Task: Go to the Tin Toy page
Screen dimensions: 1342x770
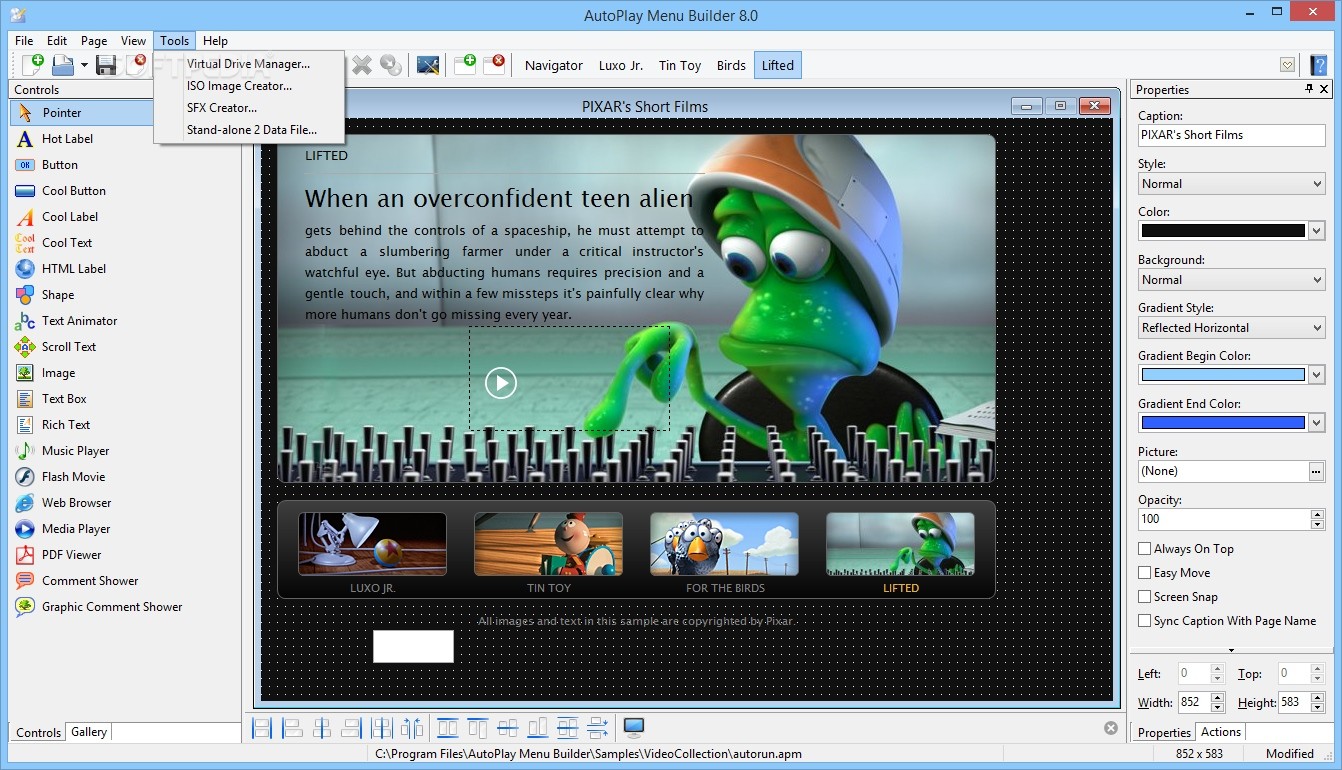Action: 680,66
